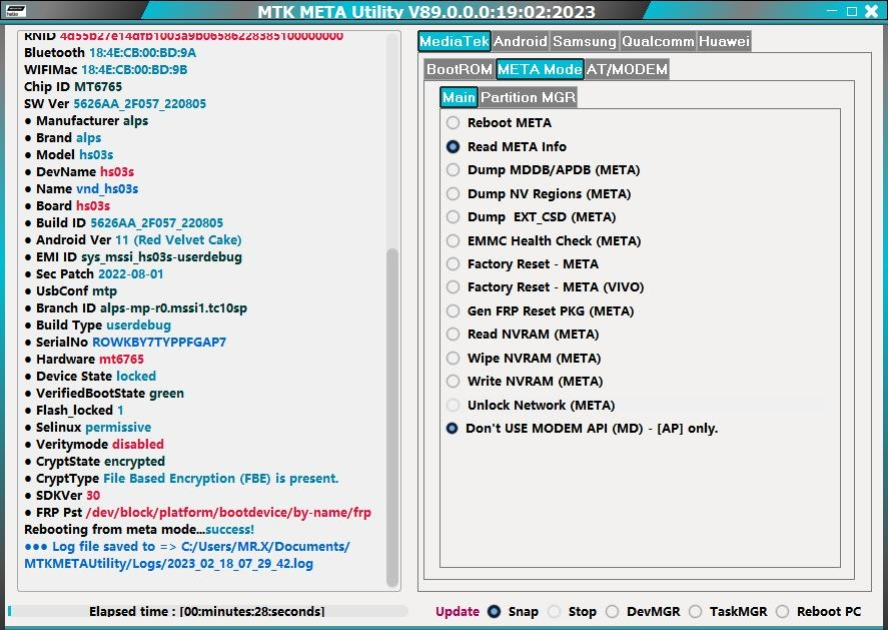This screenshot has width=888, height=630.
Task: Choose Factory Reset - META option
Action: 453,264
